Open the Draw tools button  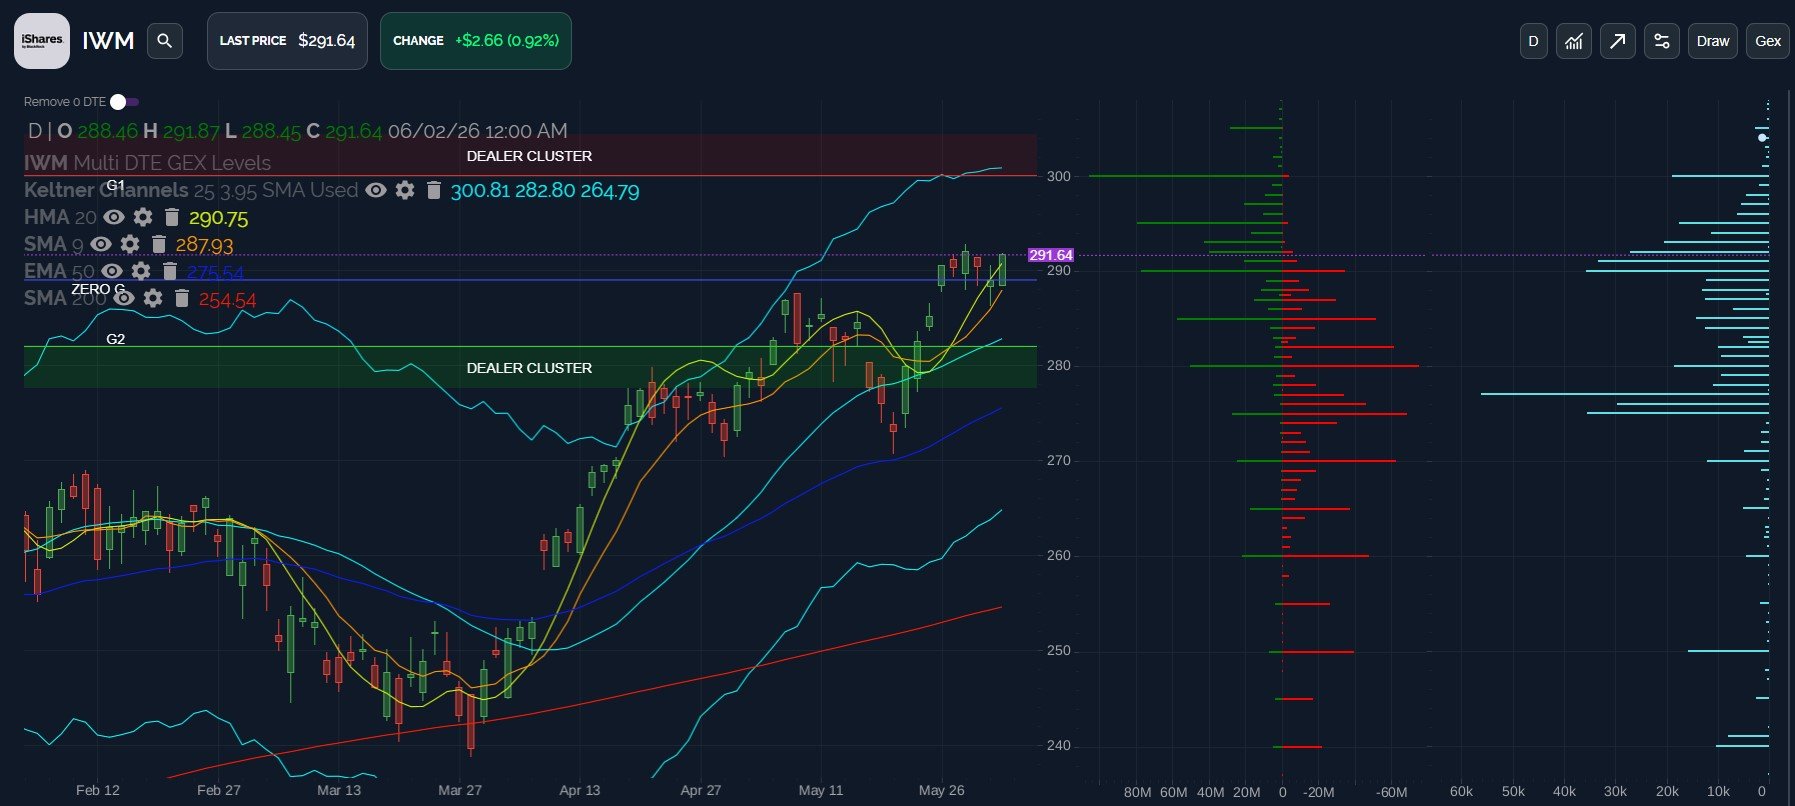(x=1713, y=41)
